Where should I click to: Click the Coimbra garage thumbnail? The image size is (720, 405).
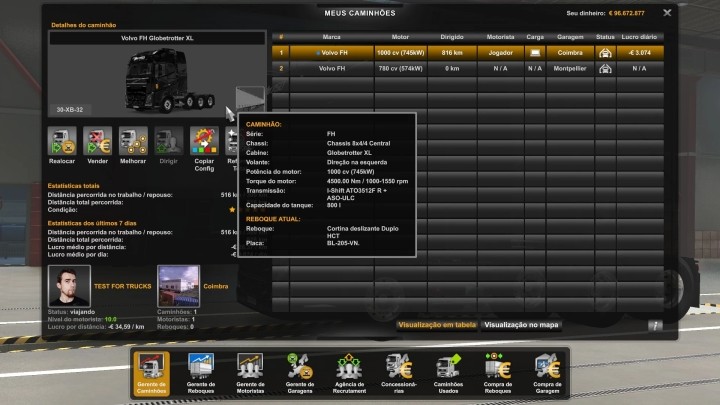tap(179, 286)
